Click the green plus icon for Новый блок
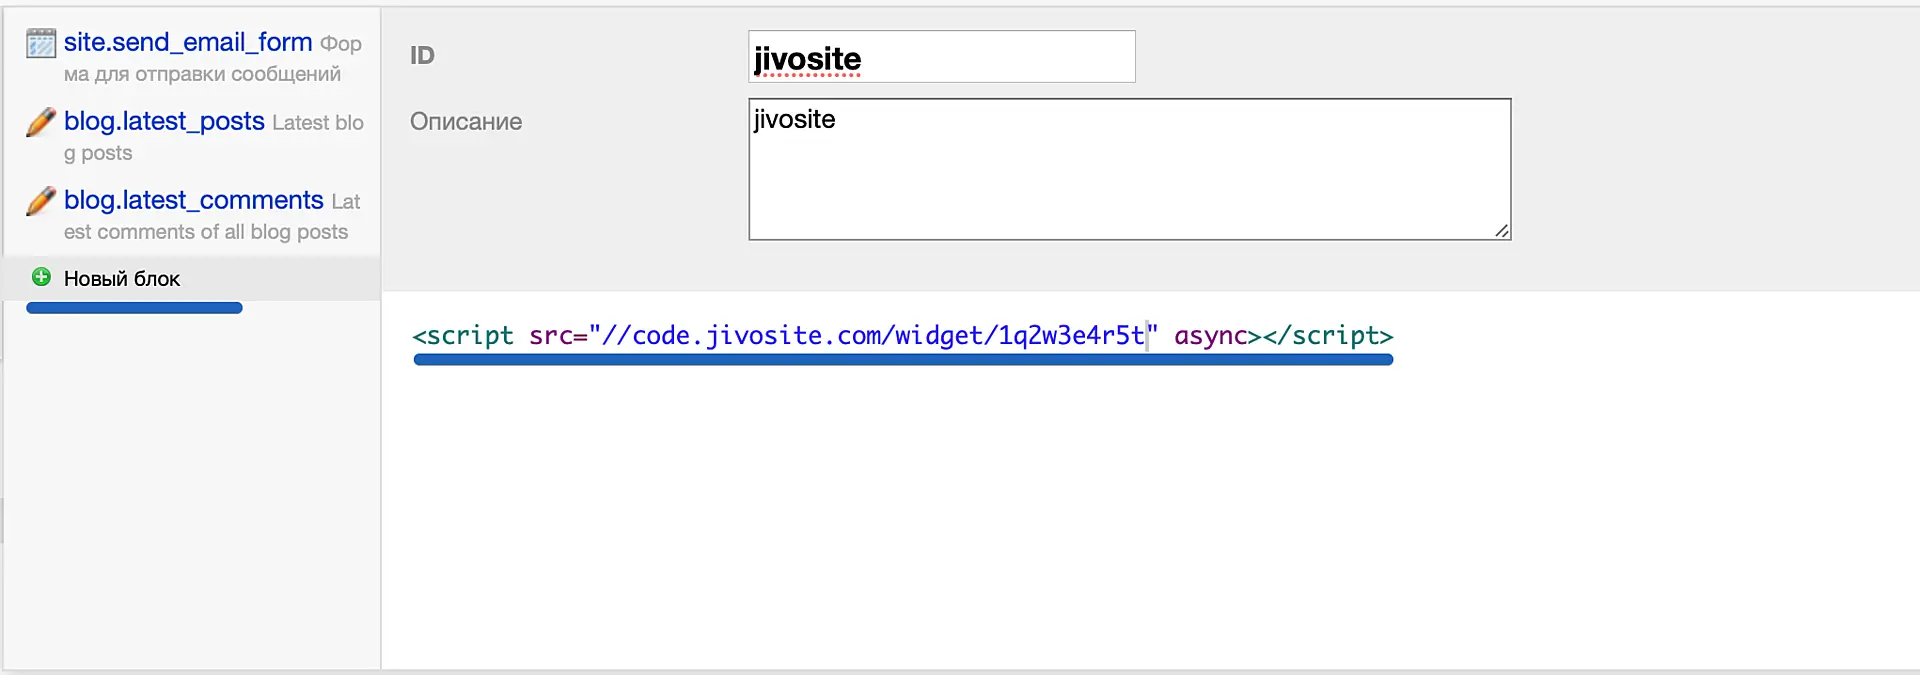This screenshot has height=675, width=1920. pos(41,277)
